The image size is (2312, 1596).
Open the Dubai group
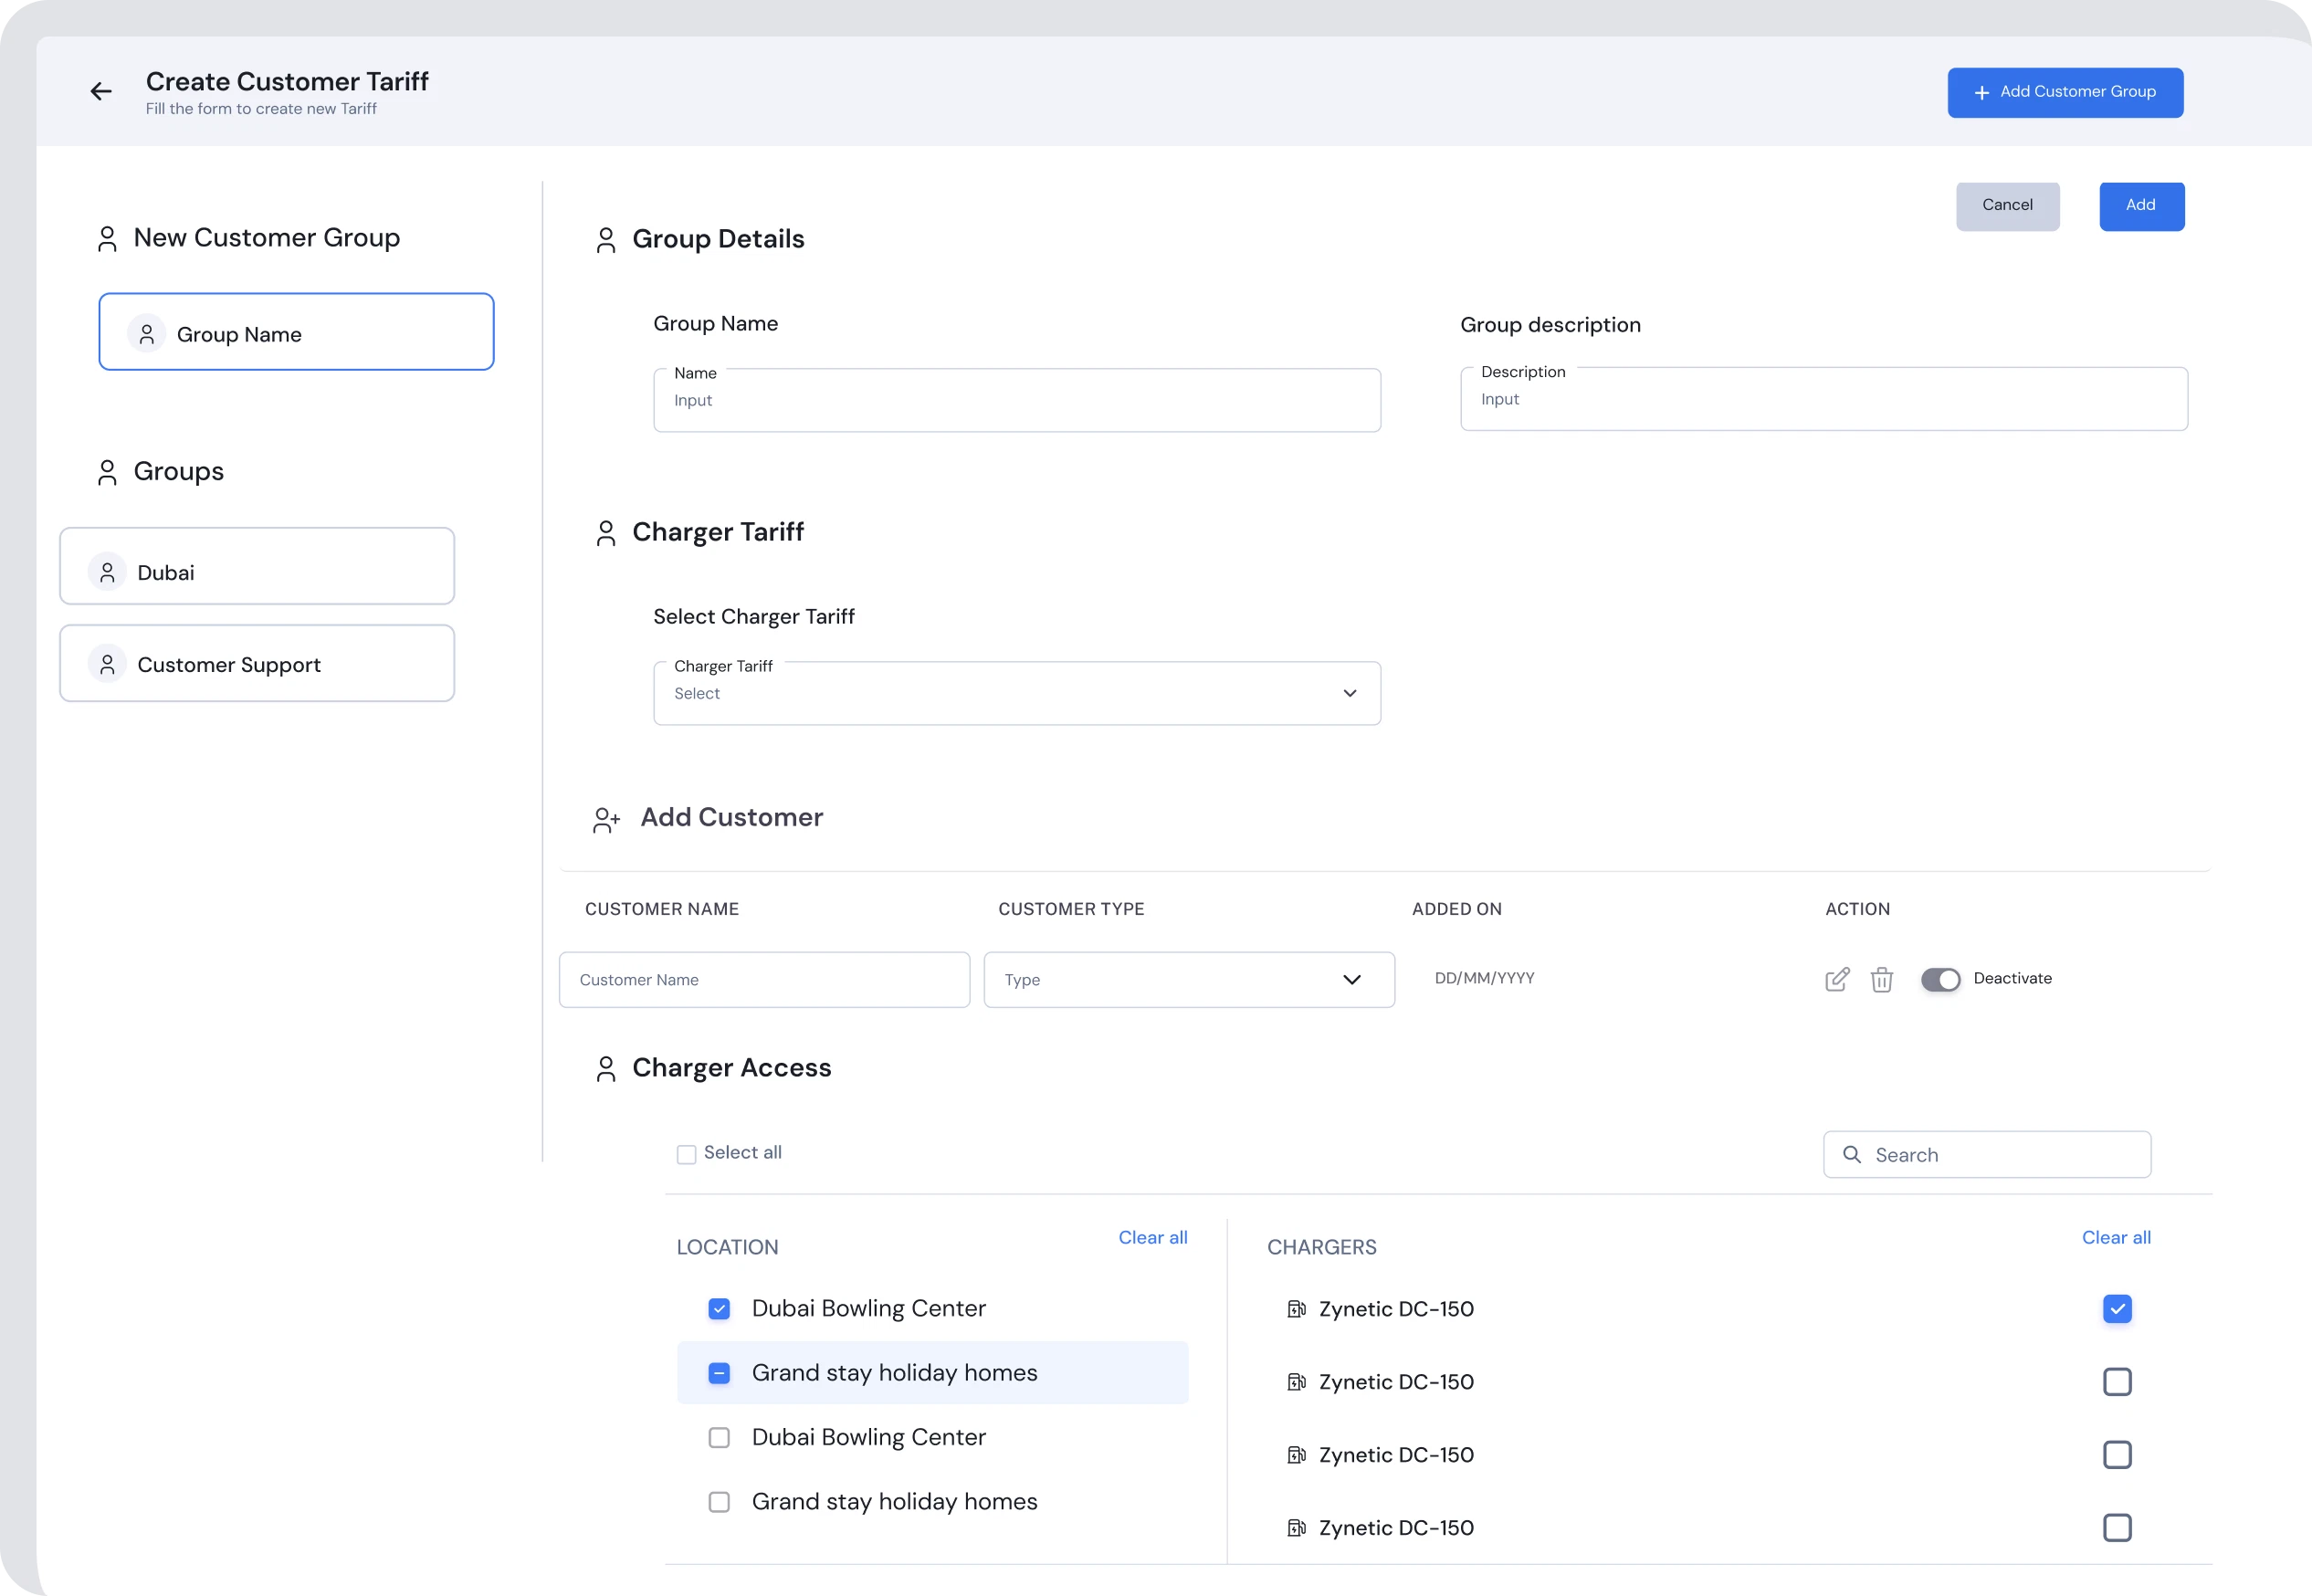tap(257, 566)
